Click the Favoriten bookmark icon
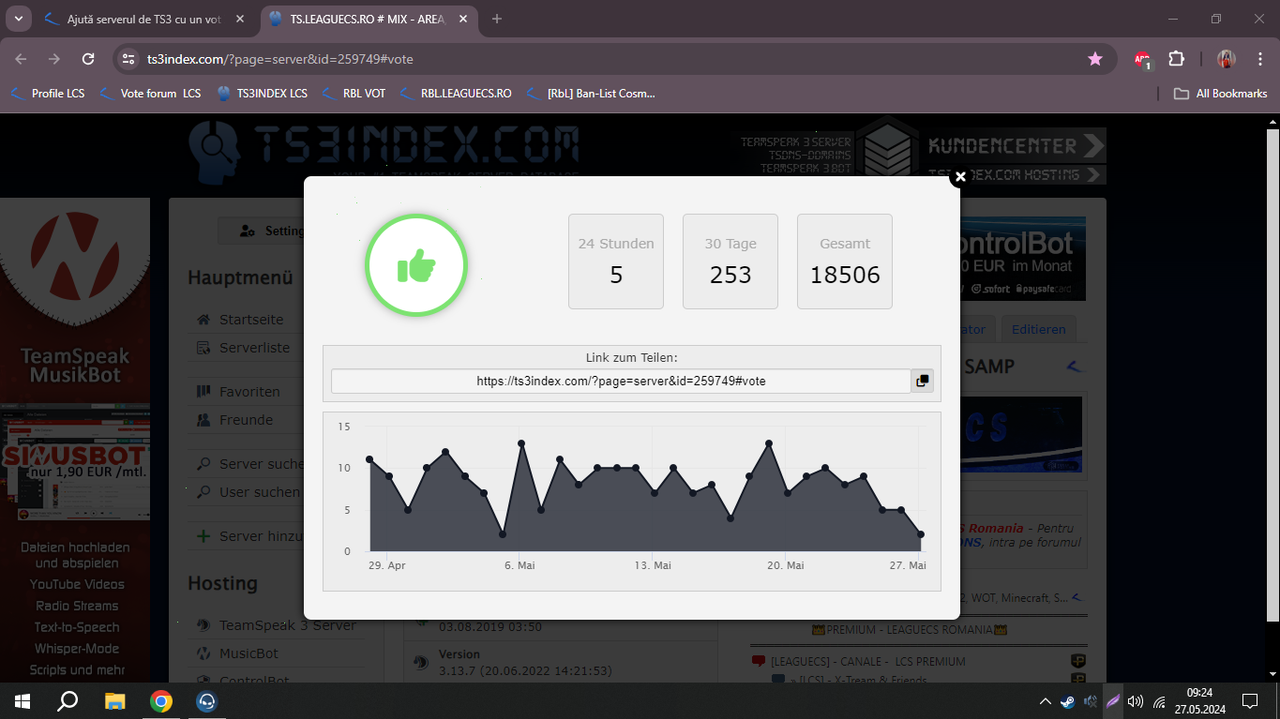Viewport: 1280px width, 719px height. [204, 392]
